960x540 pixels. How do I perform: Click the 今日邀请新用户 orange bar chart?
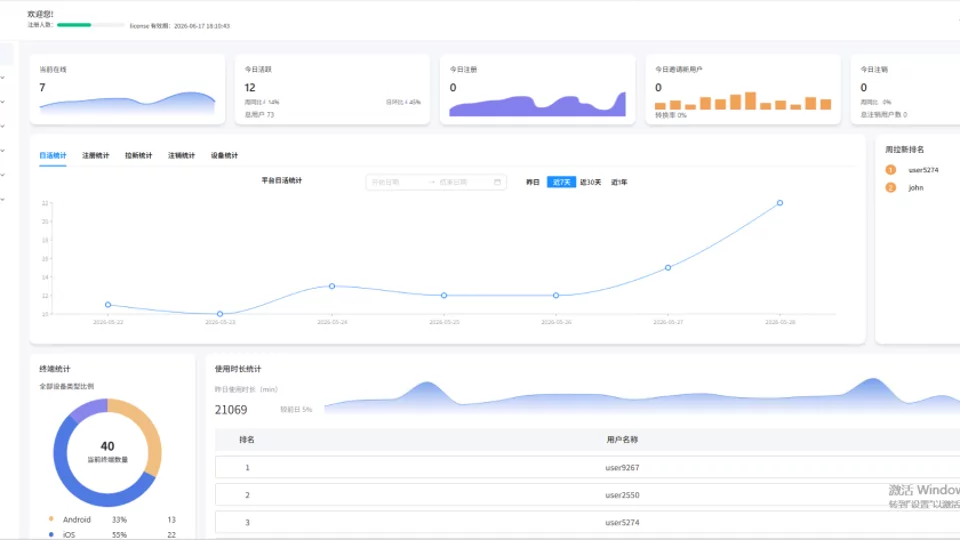pyautogui.click(x=743, y=101)
